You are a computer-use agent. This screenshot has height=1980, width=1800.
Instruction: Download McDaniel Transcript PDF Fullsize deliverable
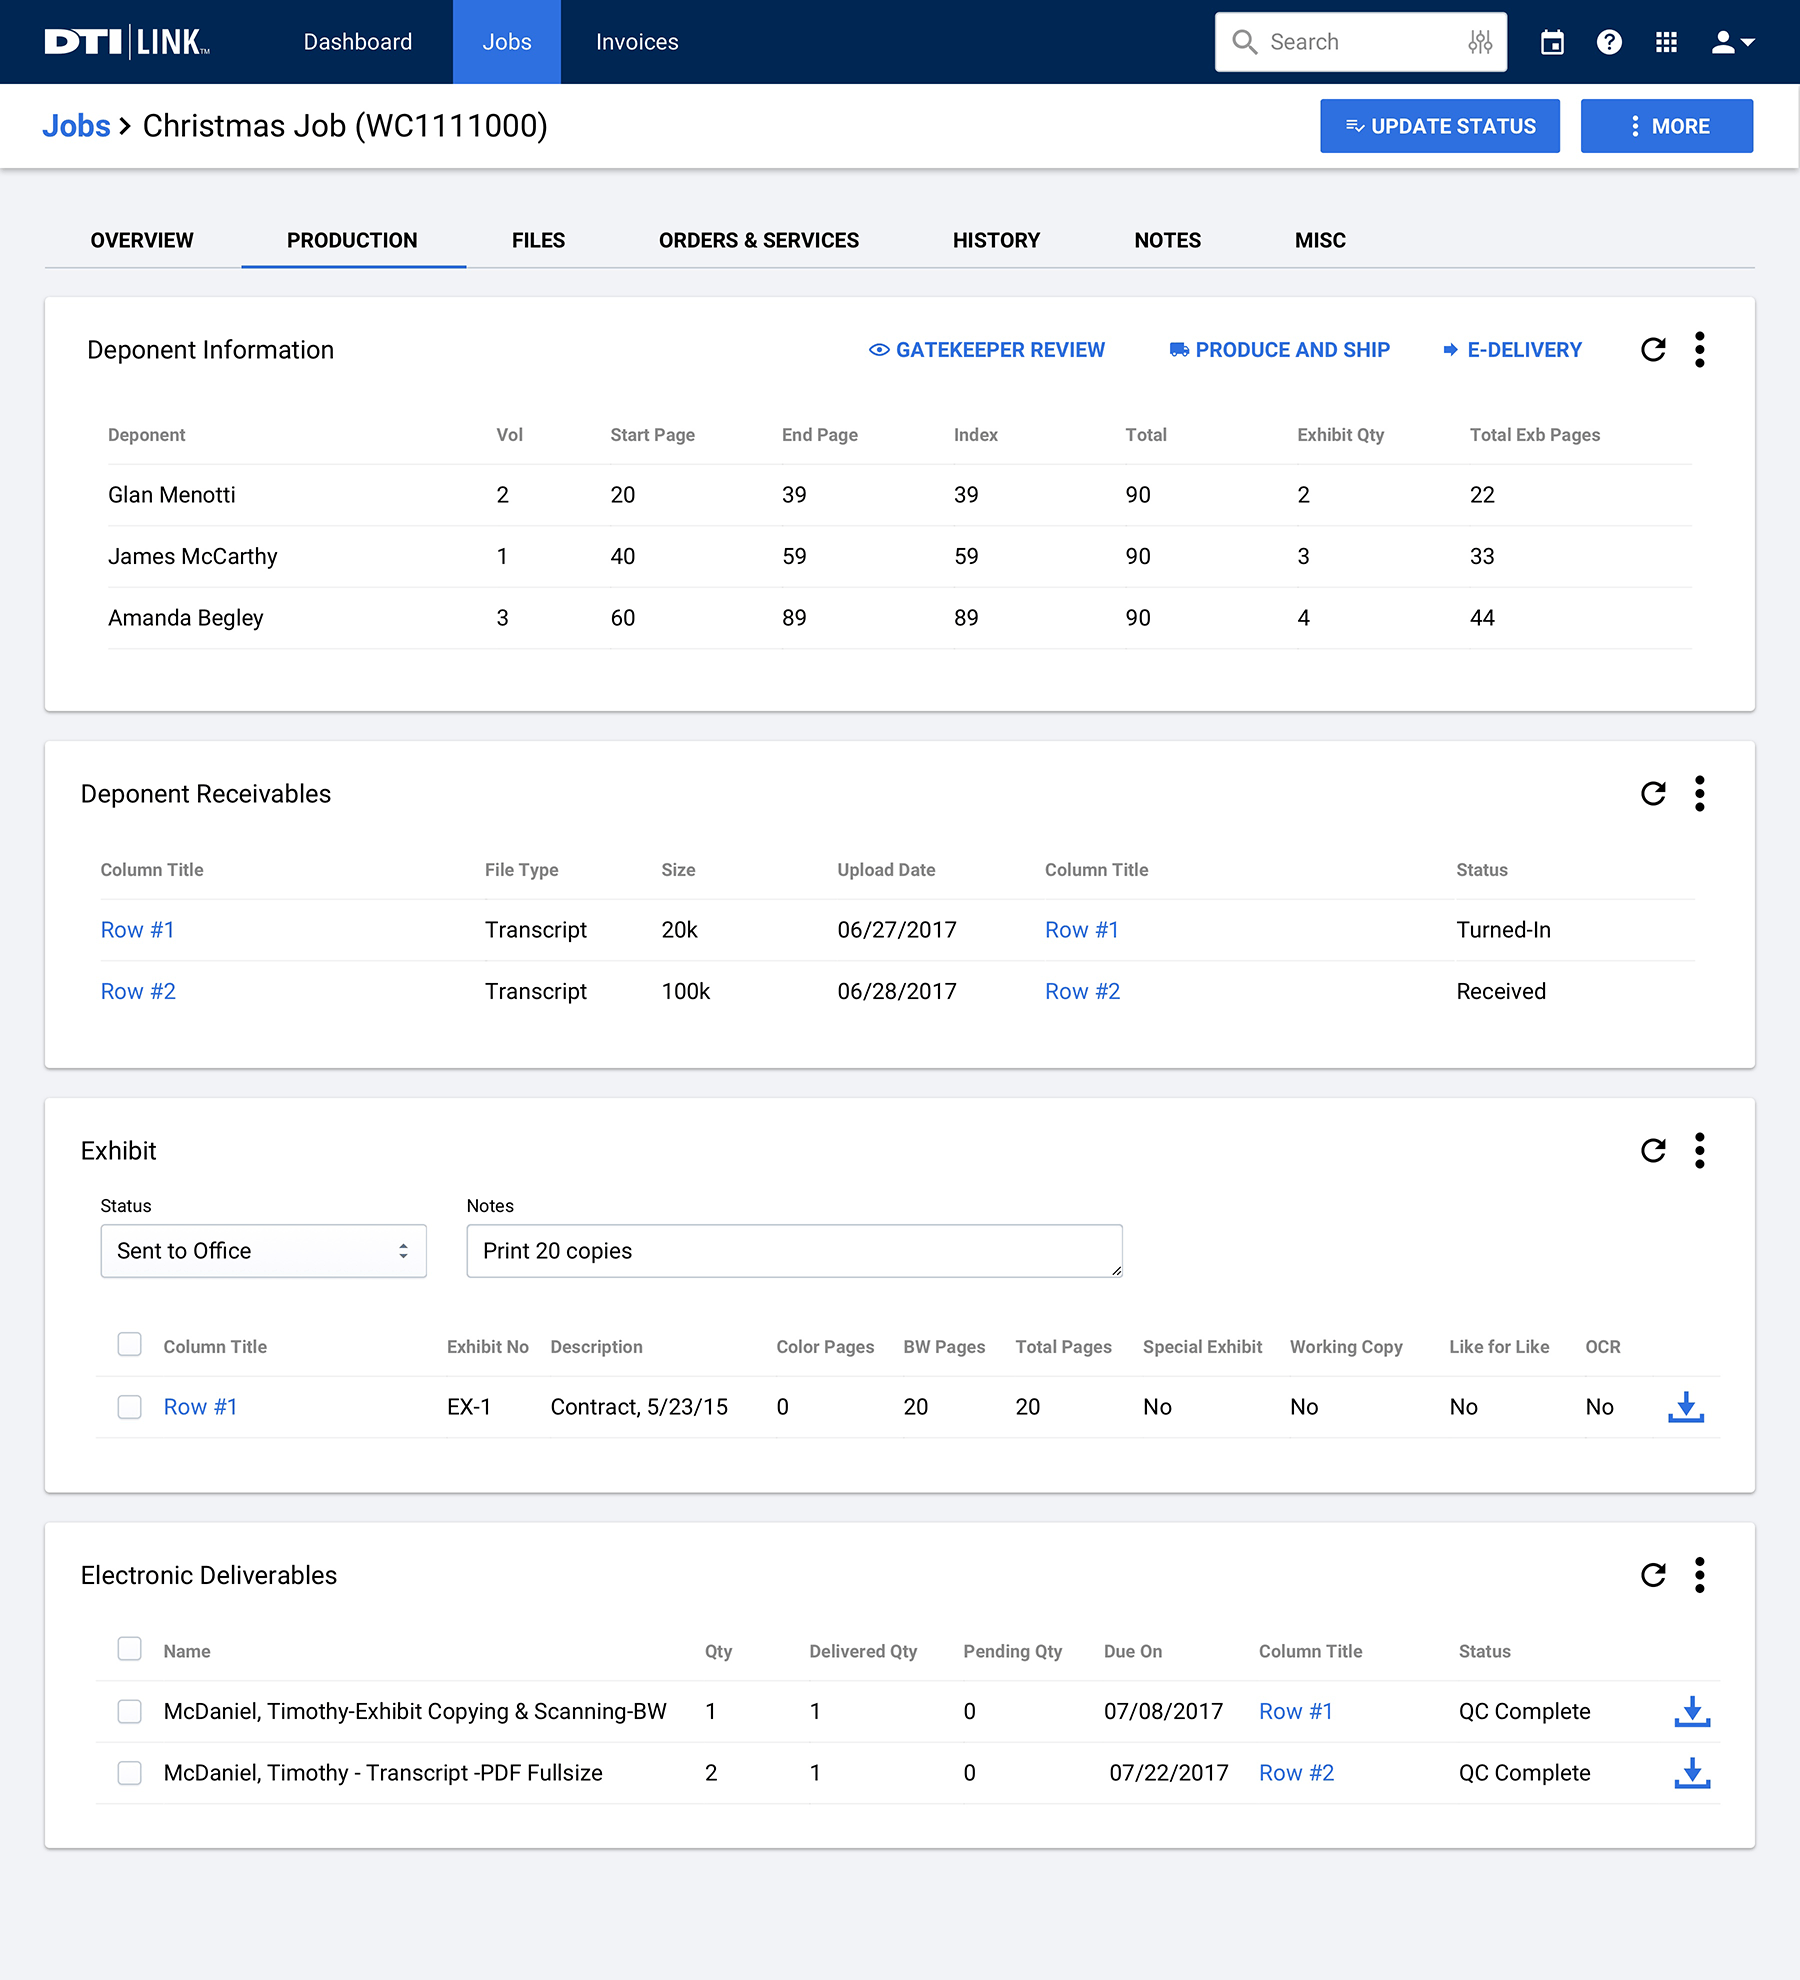tap(1692, 1773)
